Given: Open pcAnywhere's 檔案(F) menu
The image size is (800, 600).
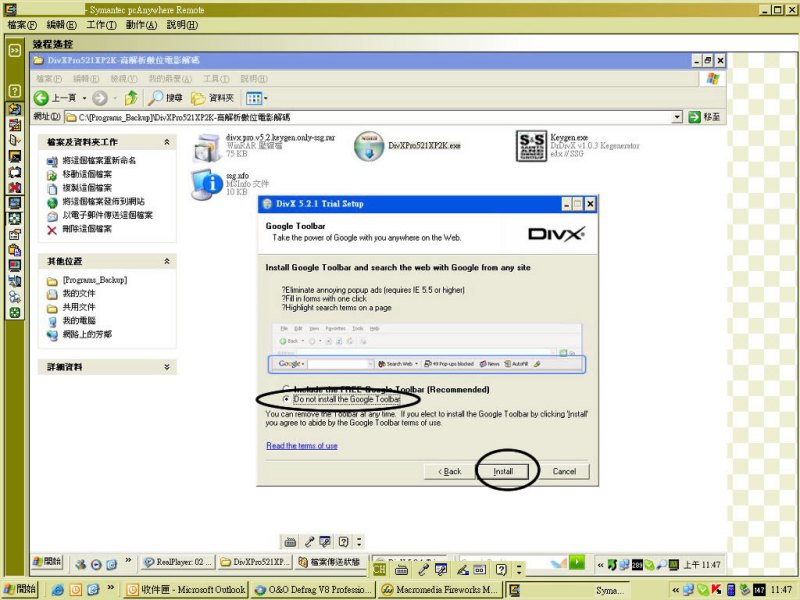Looking at the screenshot, I should (x=22, y=25).
